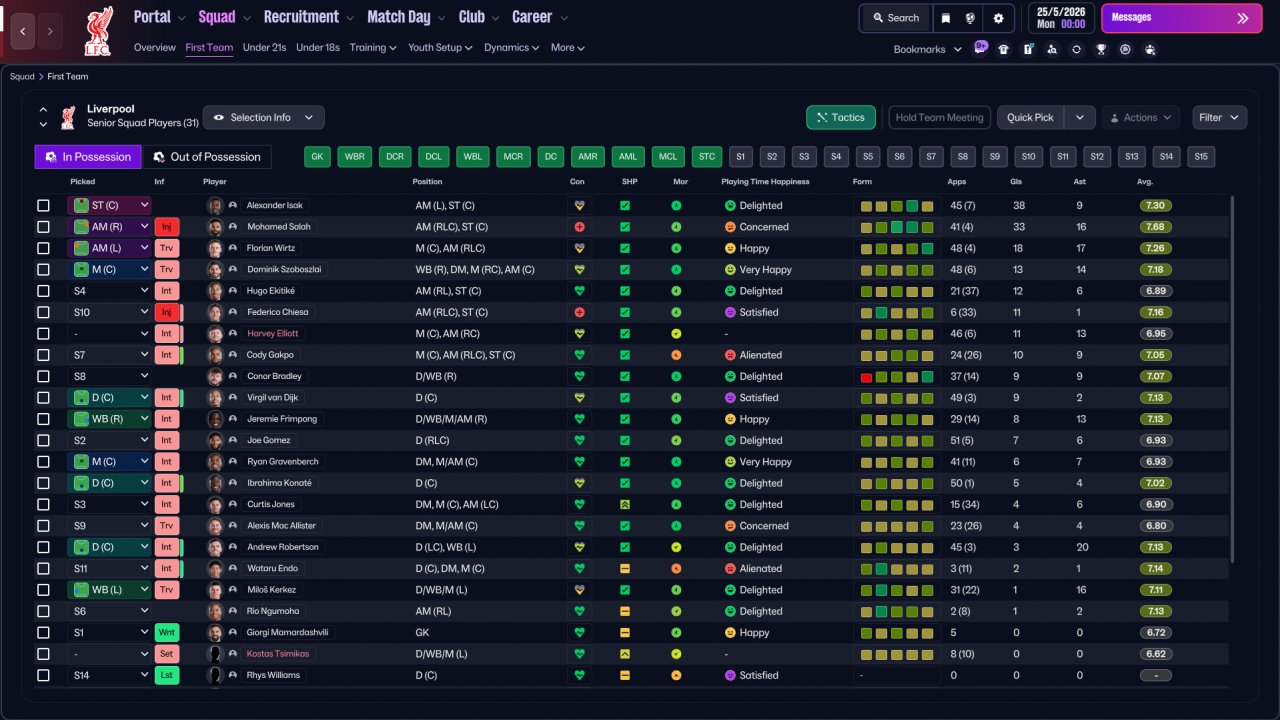1280x720 pixels.
Task: Tick the checkbox for Florian Wirtz
Action: pos(43,248)
